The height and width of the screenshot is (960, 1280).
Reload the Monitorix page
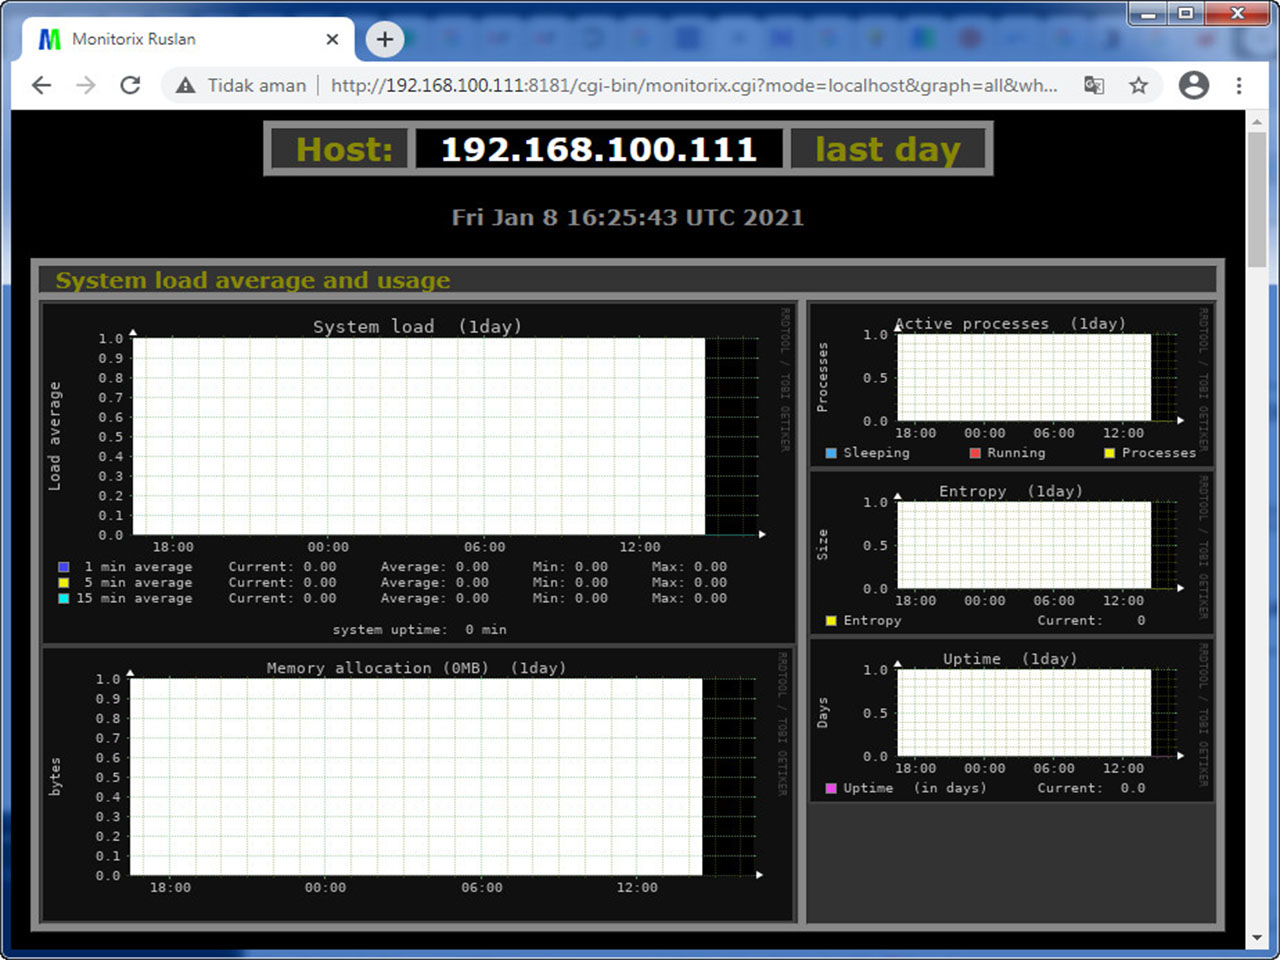[x=130, y=85]
